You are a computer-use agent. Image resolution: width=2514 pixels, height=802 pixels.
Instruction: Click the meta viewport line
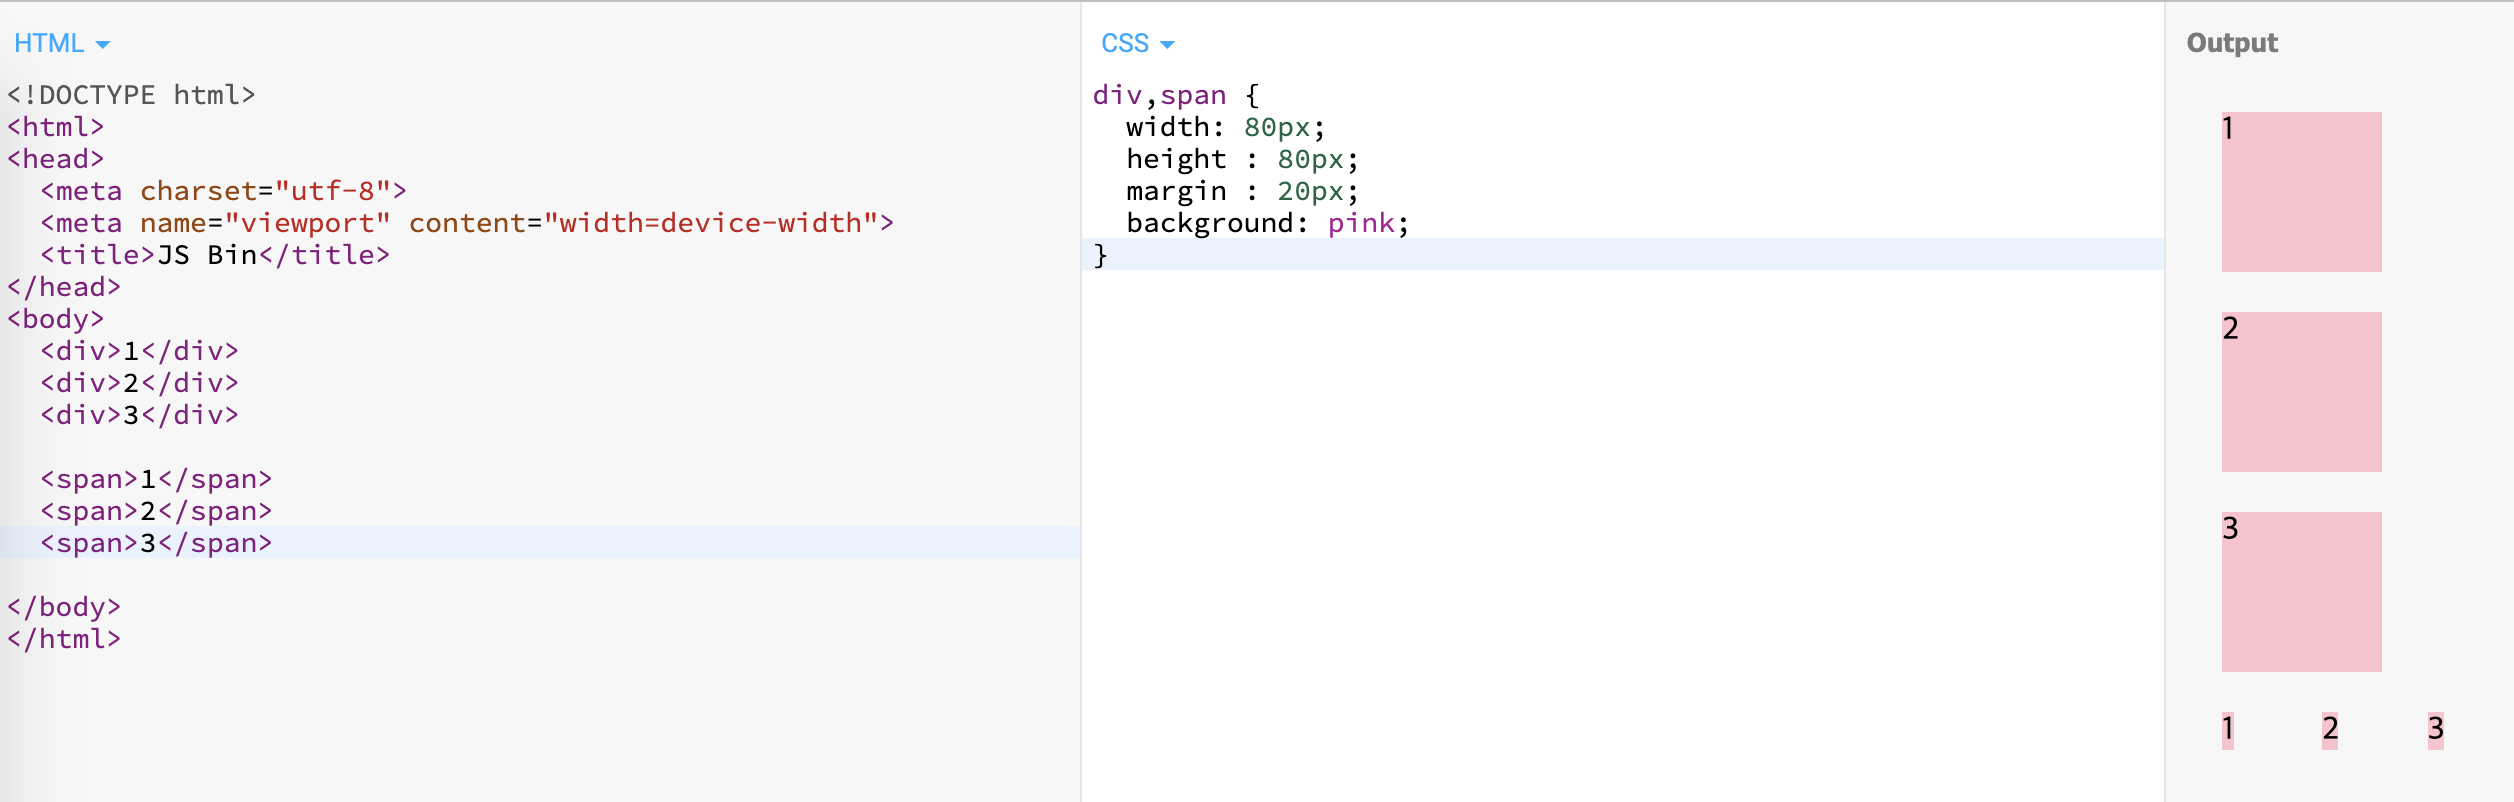click(x=467, y=223)
